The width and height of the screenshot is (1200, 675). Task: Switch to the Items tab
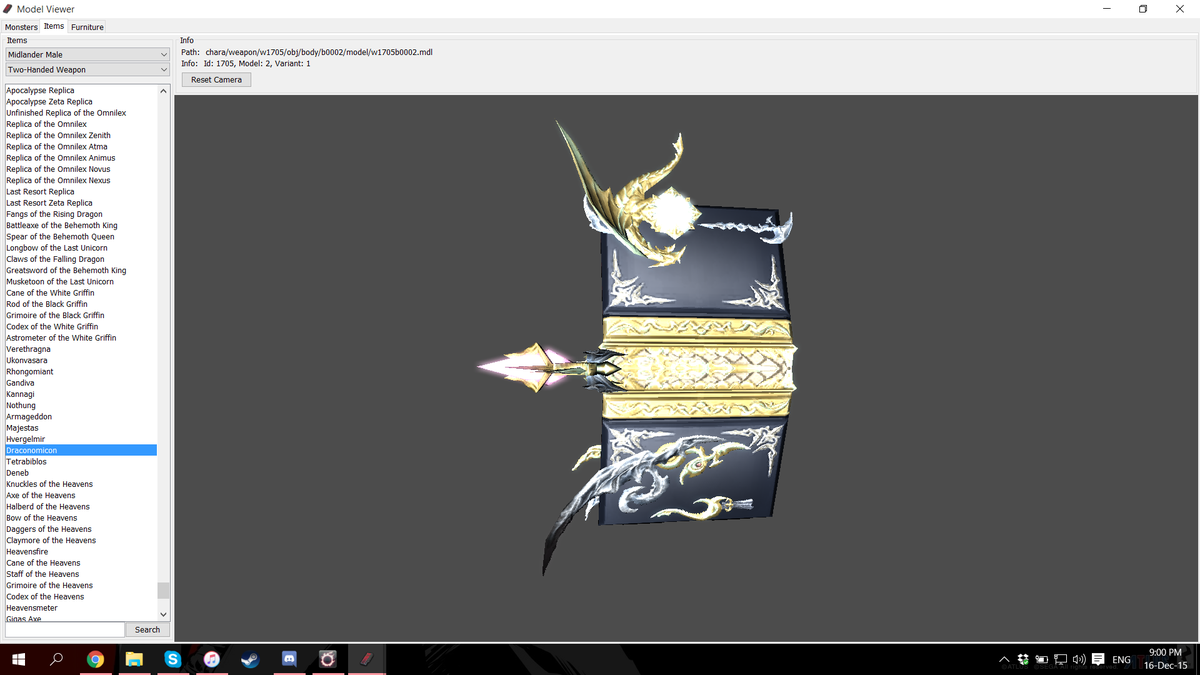[54, 26]
